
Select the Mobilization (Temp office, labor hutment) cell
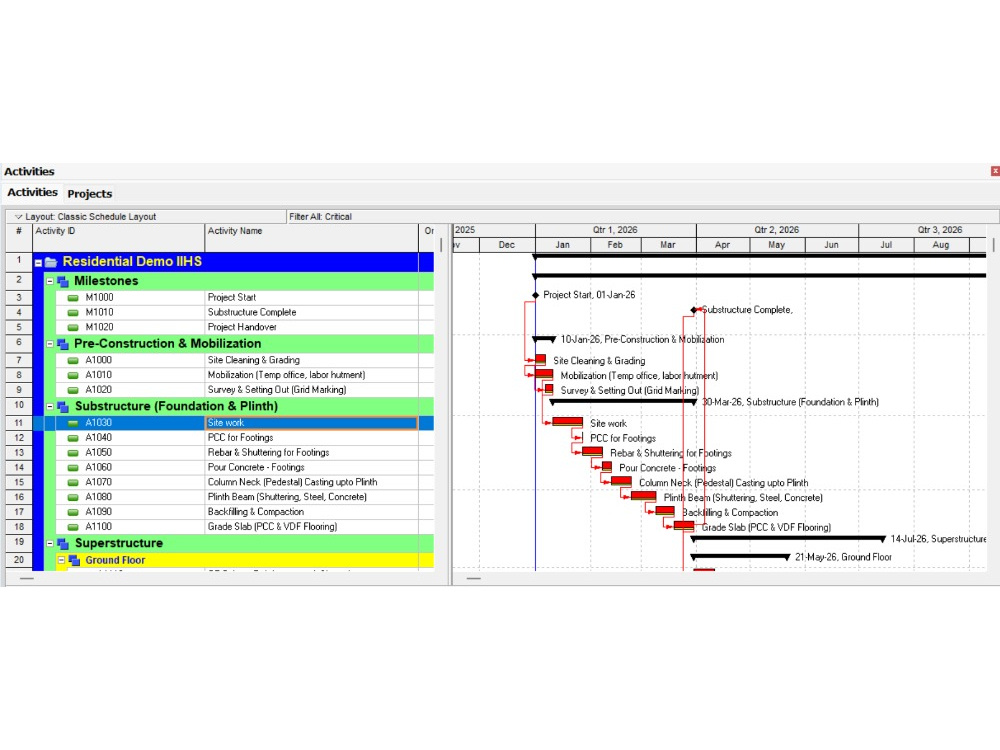click(311, 375)
